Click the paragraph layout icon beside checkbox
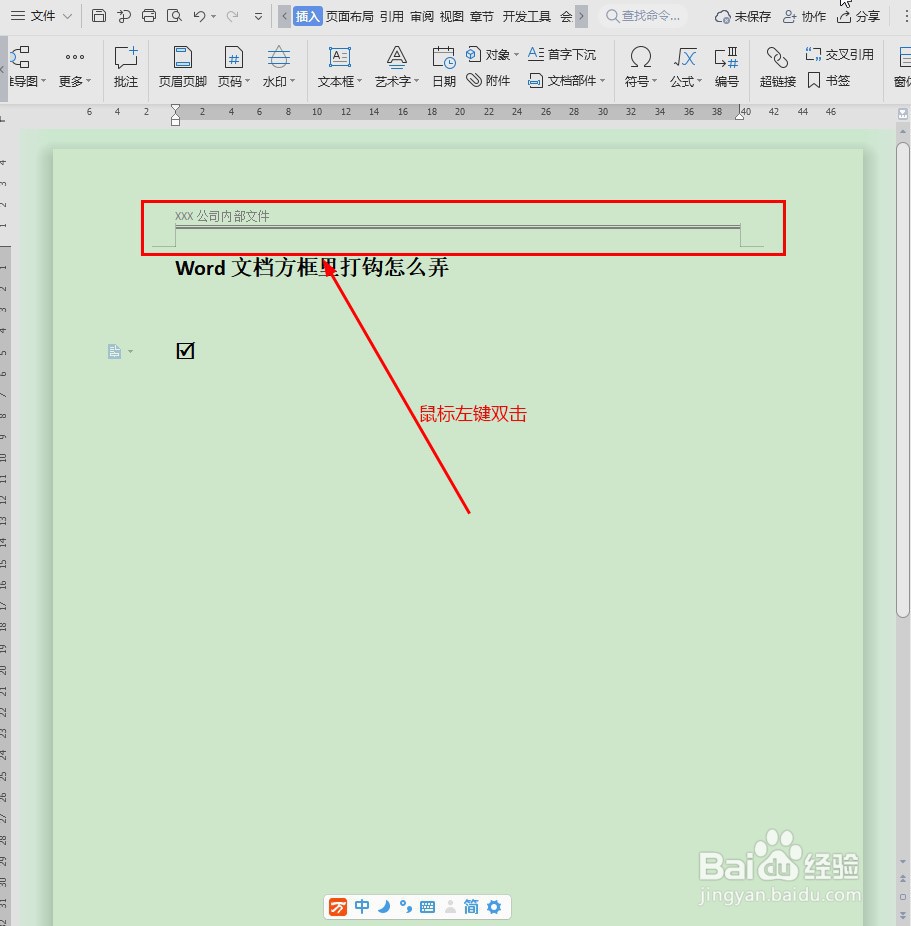This screenshot has width=911, height=926. click(115, 352)
